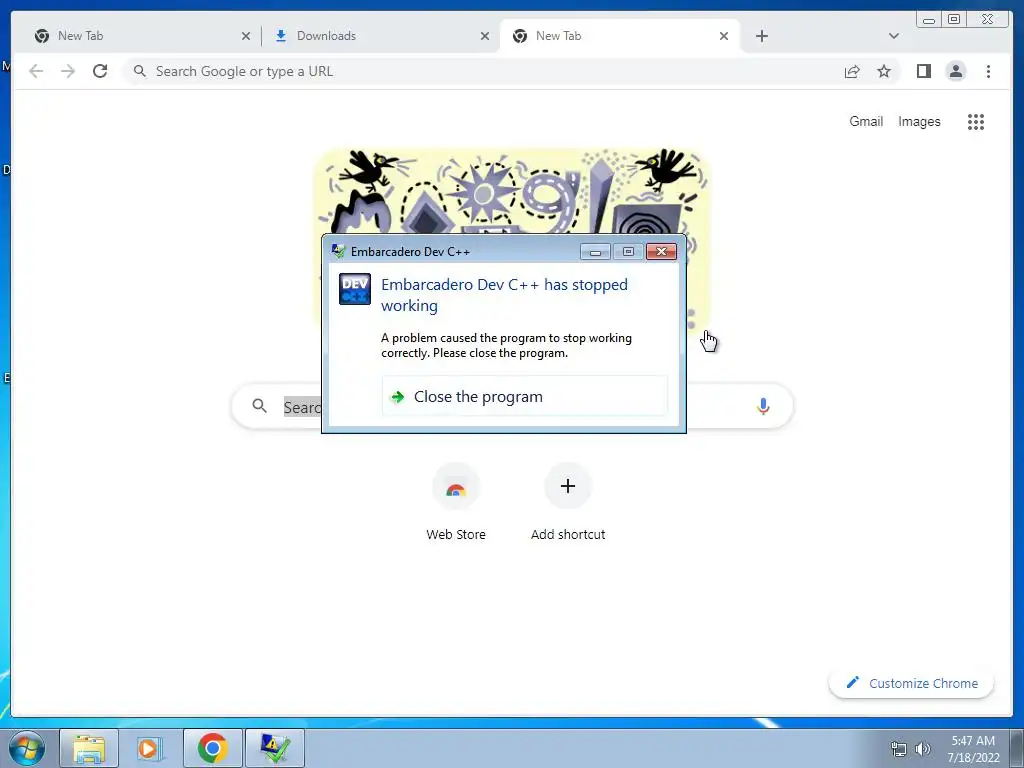Focus the Chrome address bar

[x=483, y=71]
